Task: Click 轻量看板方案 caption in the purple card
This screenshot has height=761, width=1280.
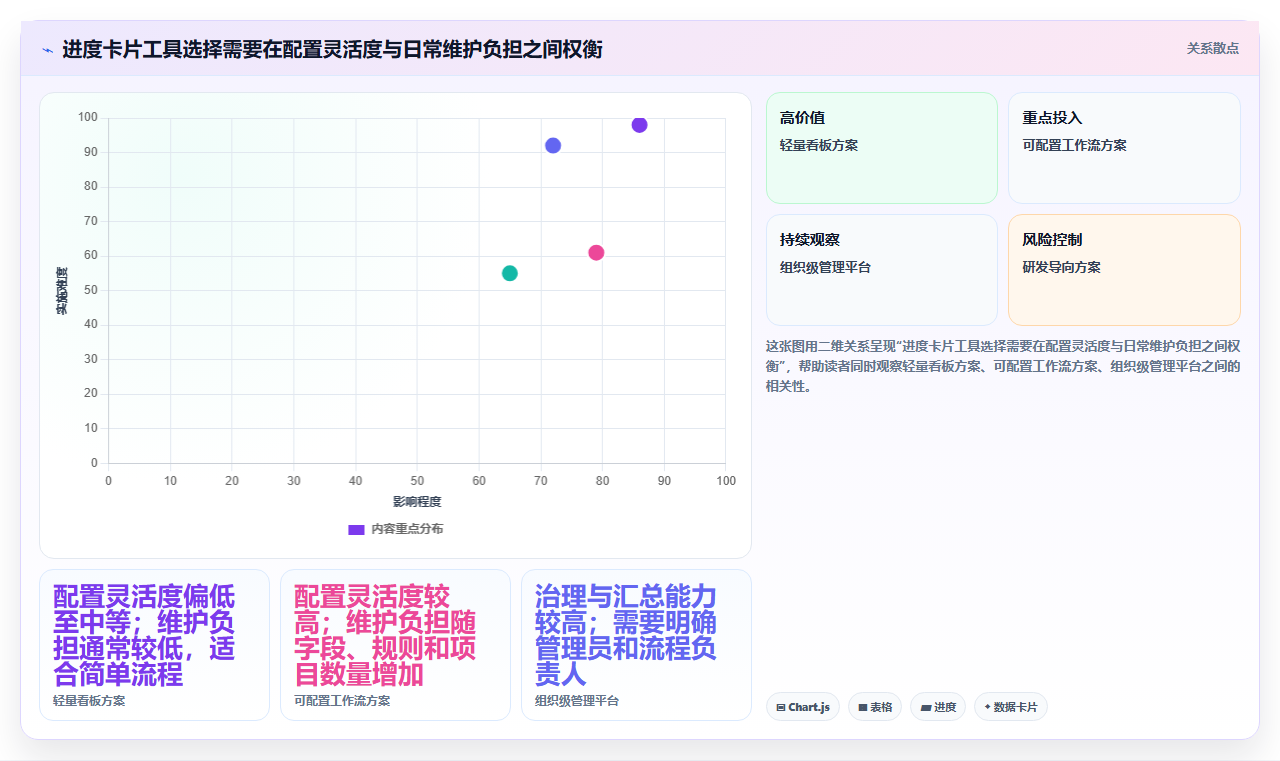Action: click(x=89, y=701)
